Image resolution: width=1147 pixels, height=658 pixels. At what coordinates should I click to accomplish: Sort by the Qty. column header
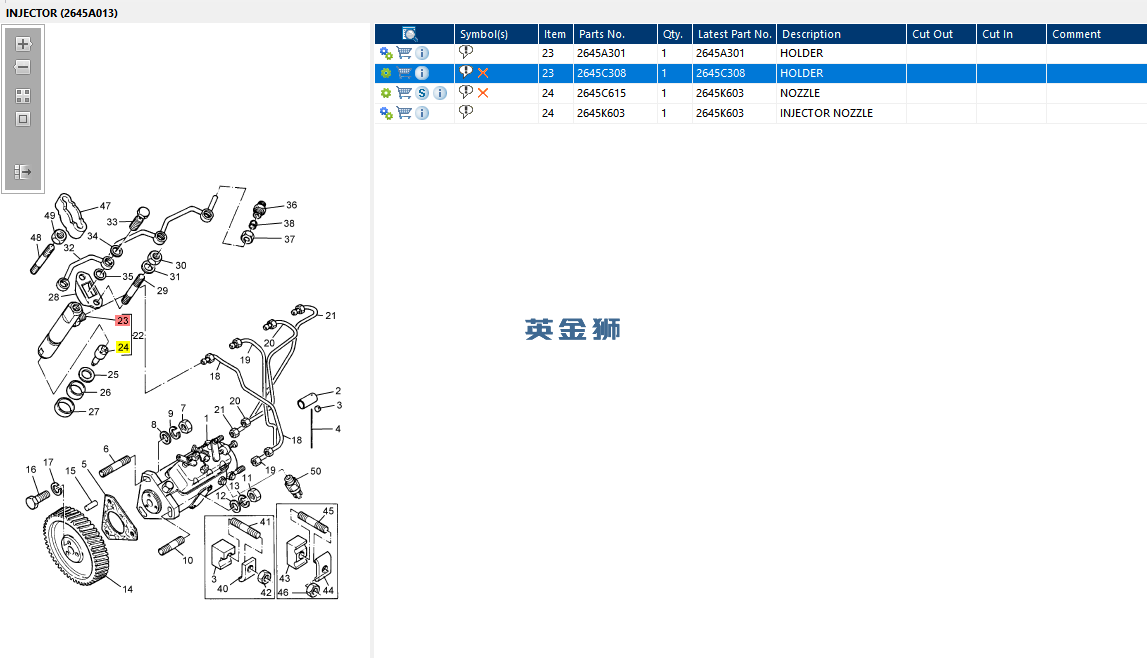click(x=674, y=34)
